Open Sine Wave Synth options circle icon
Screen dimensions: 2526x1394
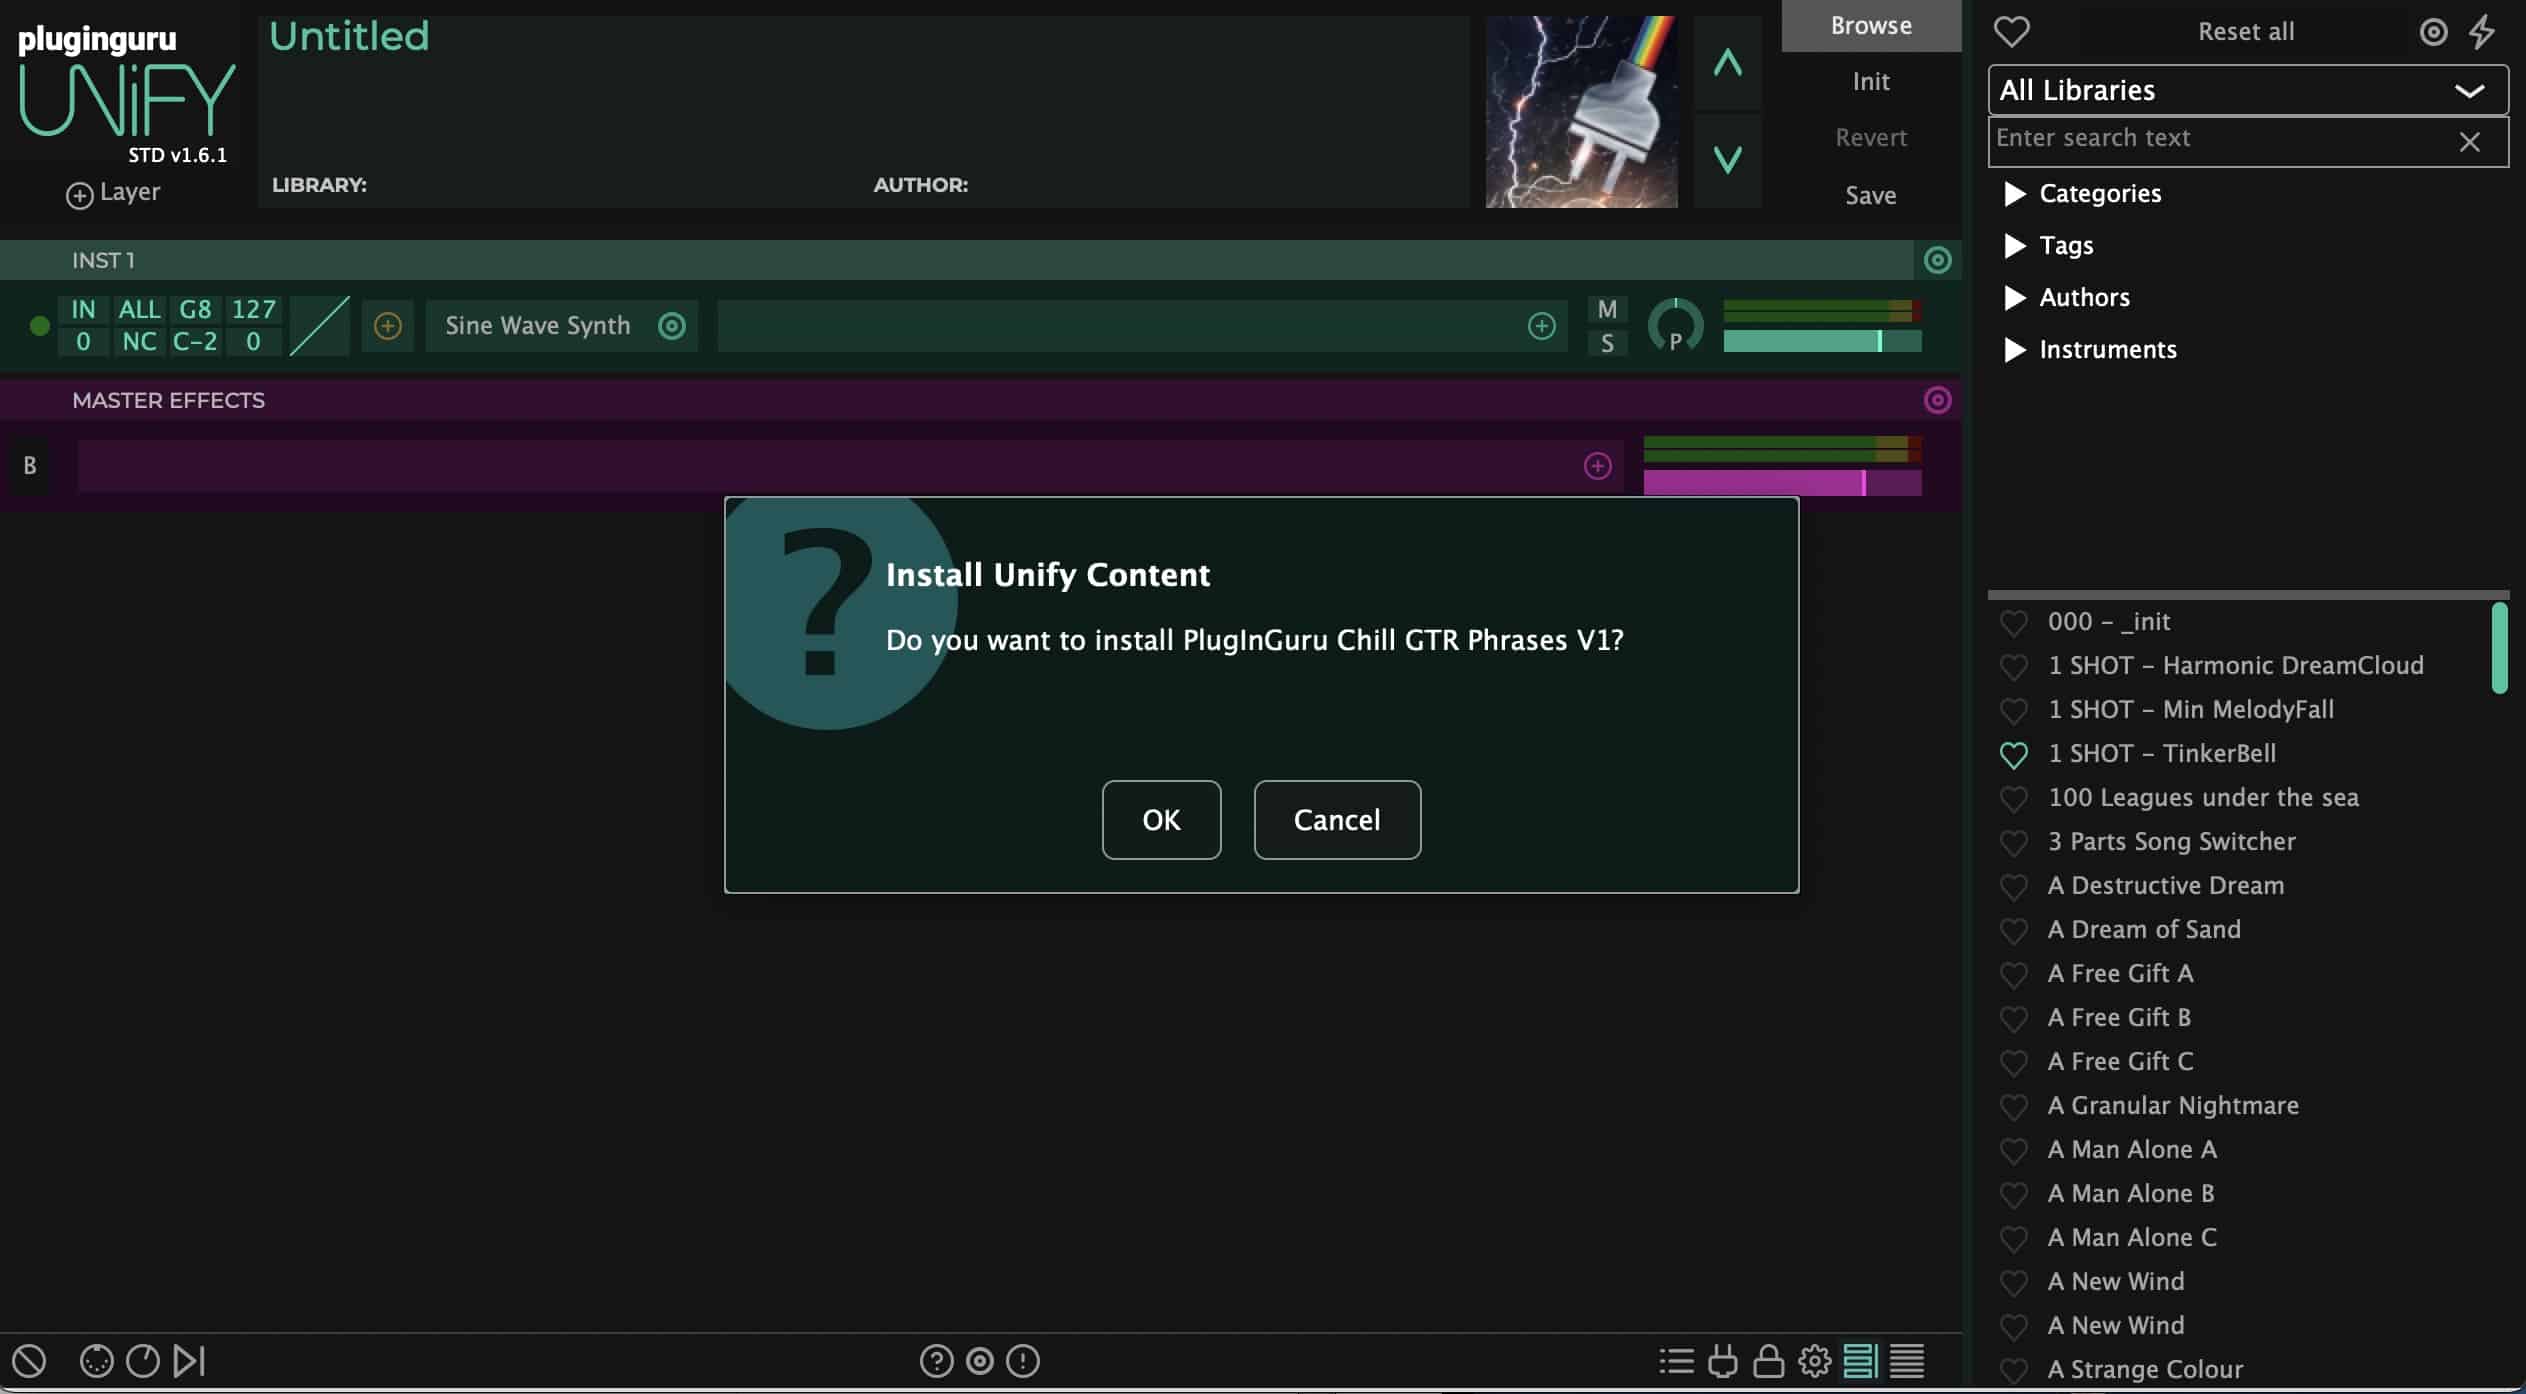[672, 326]
